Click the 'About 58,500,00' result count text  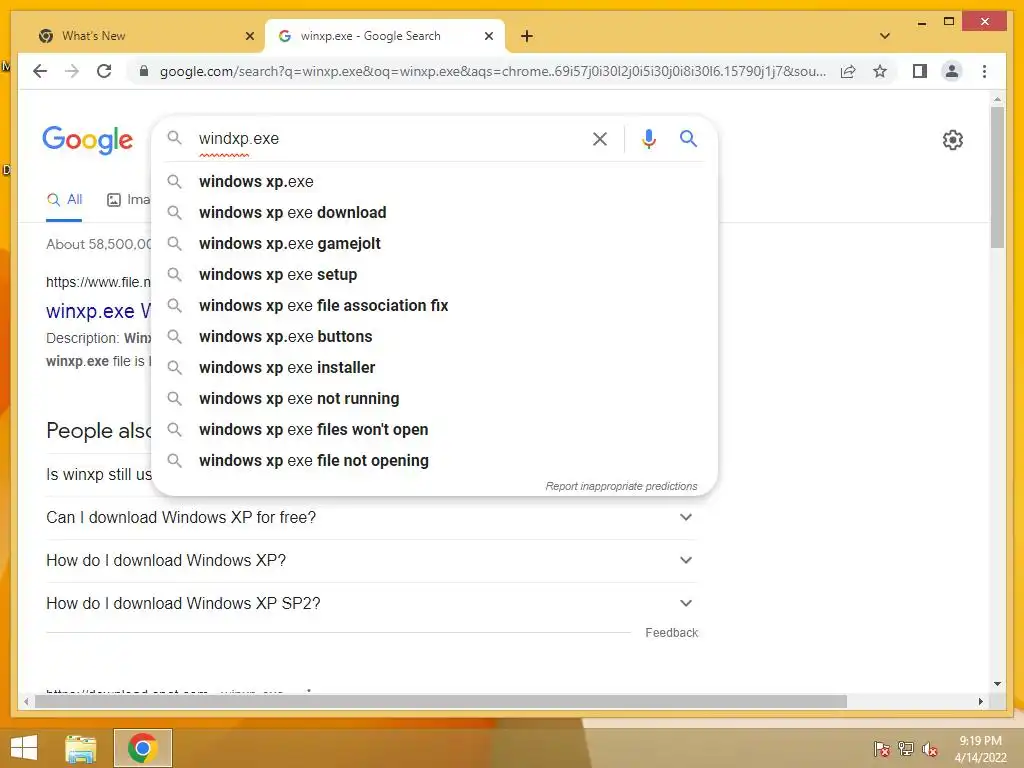(x=99, y=244)
